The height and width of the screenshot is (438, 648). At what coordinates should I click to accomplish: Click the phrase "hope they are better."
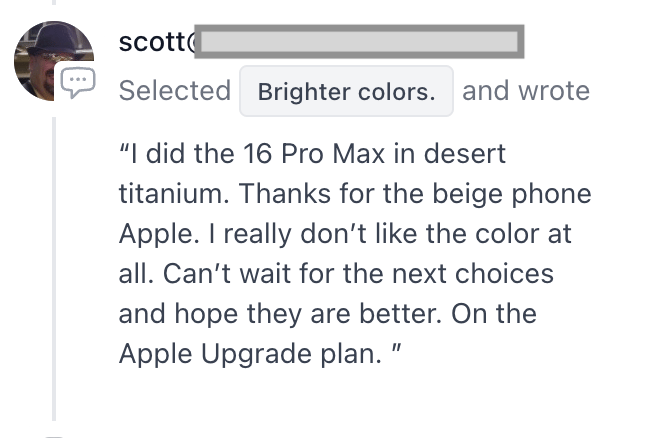click(x=308, y=314)
